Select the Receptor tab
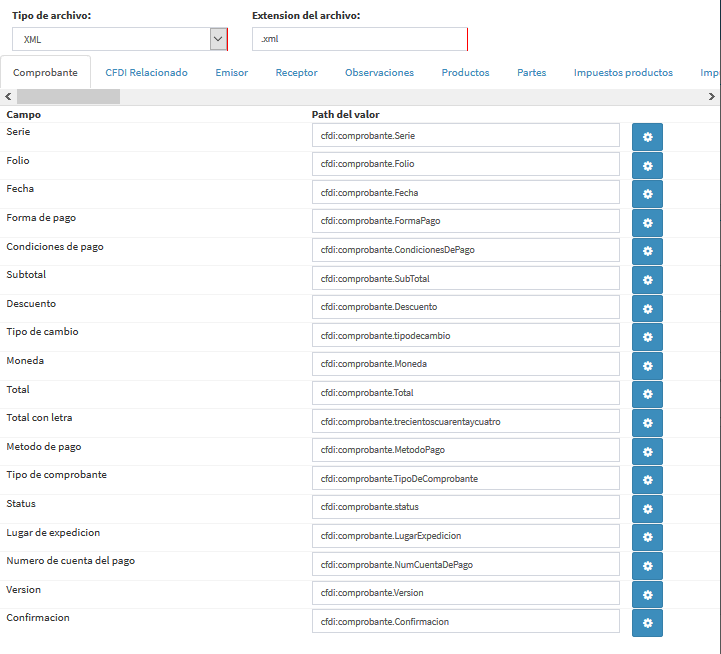Image resolution: width=721 pixels, height=654 pixels. point(296,73)
